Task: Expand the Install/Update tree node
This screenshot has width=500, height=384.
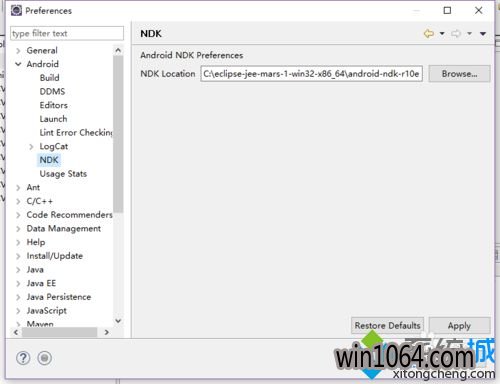Action: coord(18,256)
